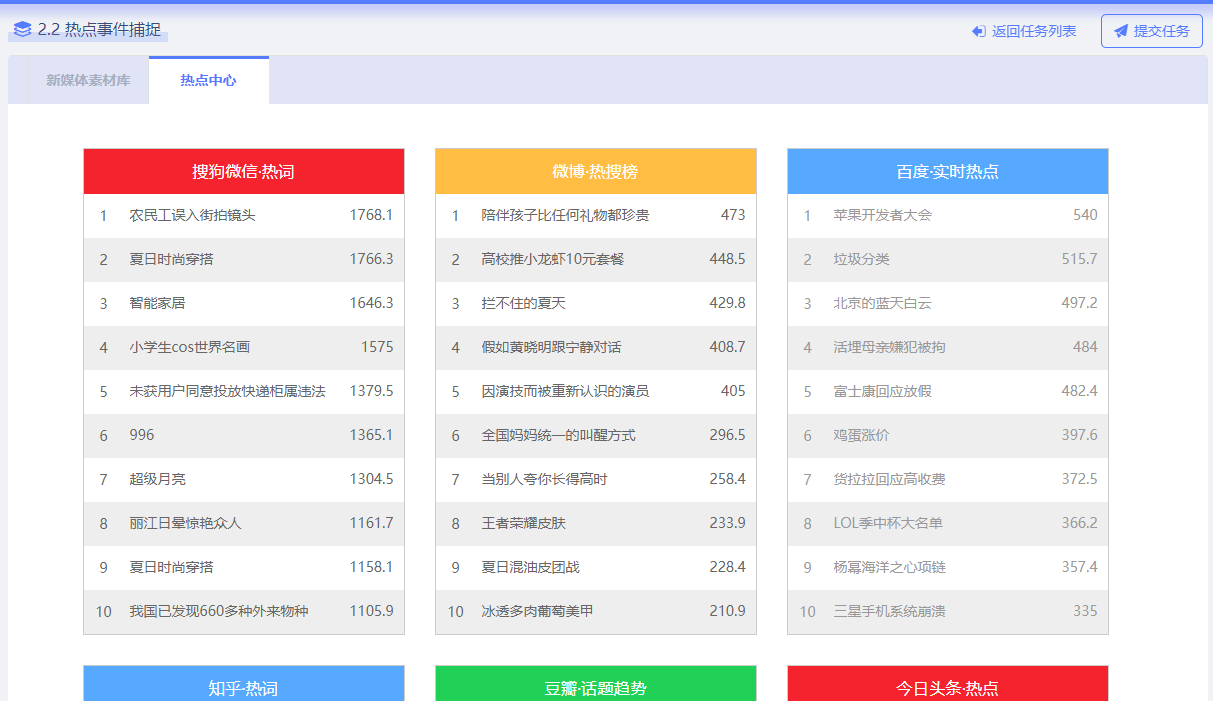This screenshot has width=1213, height=701.
Task: Click the 515.7 Baidu heat value
Action: tap(1079, 259)
